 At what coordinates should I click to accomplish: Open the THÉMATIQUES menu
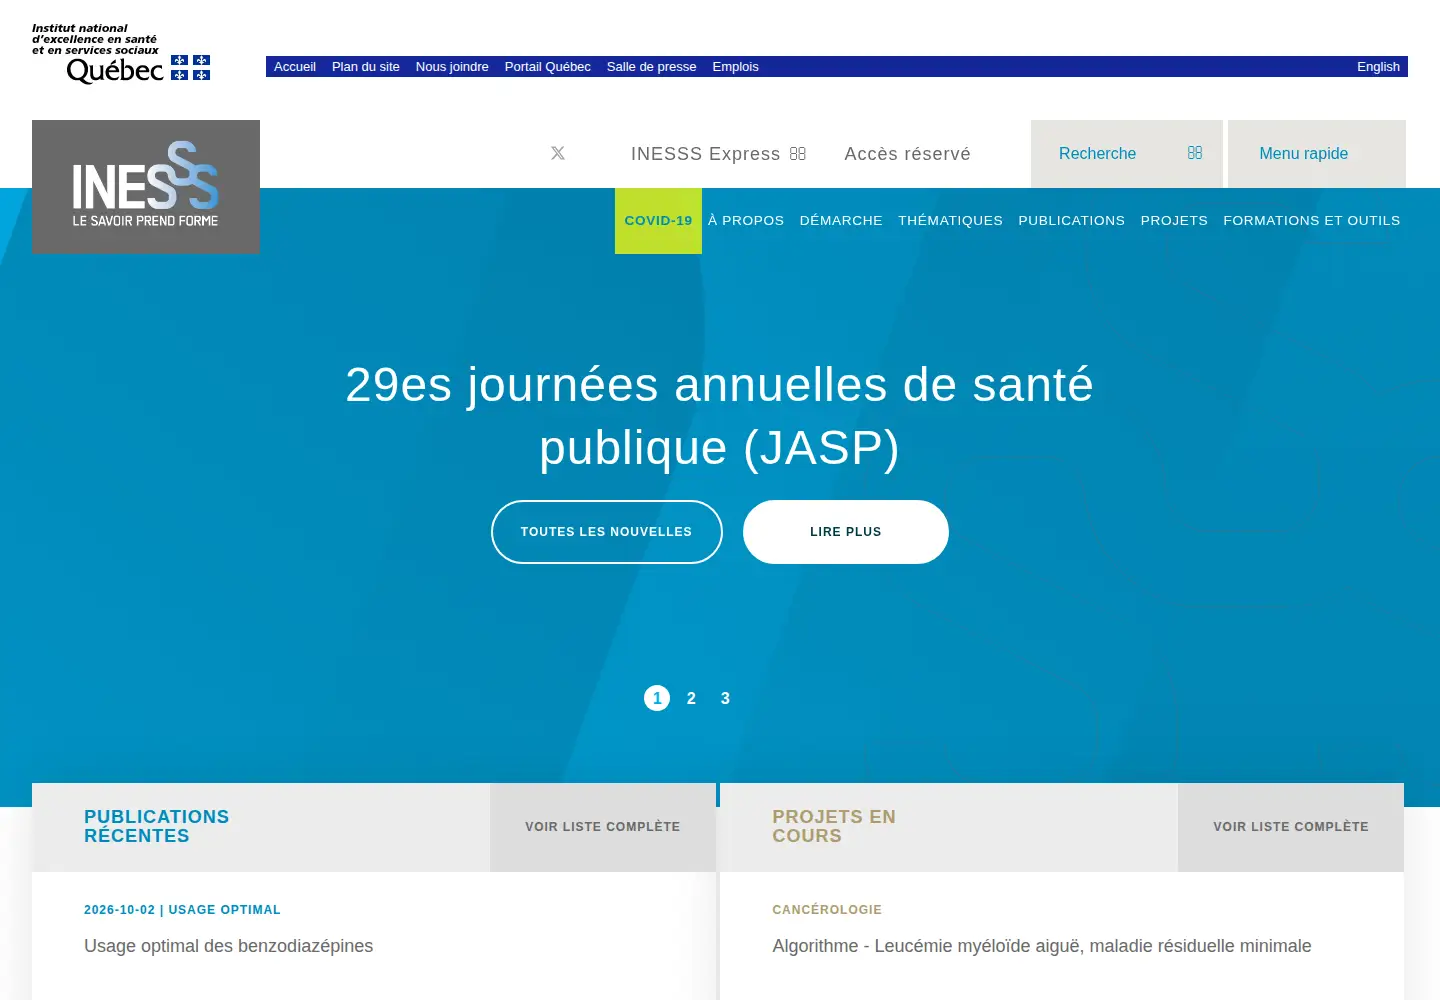(x=950, y=221)
